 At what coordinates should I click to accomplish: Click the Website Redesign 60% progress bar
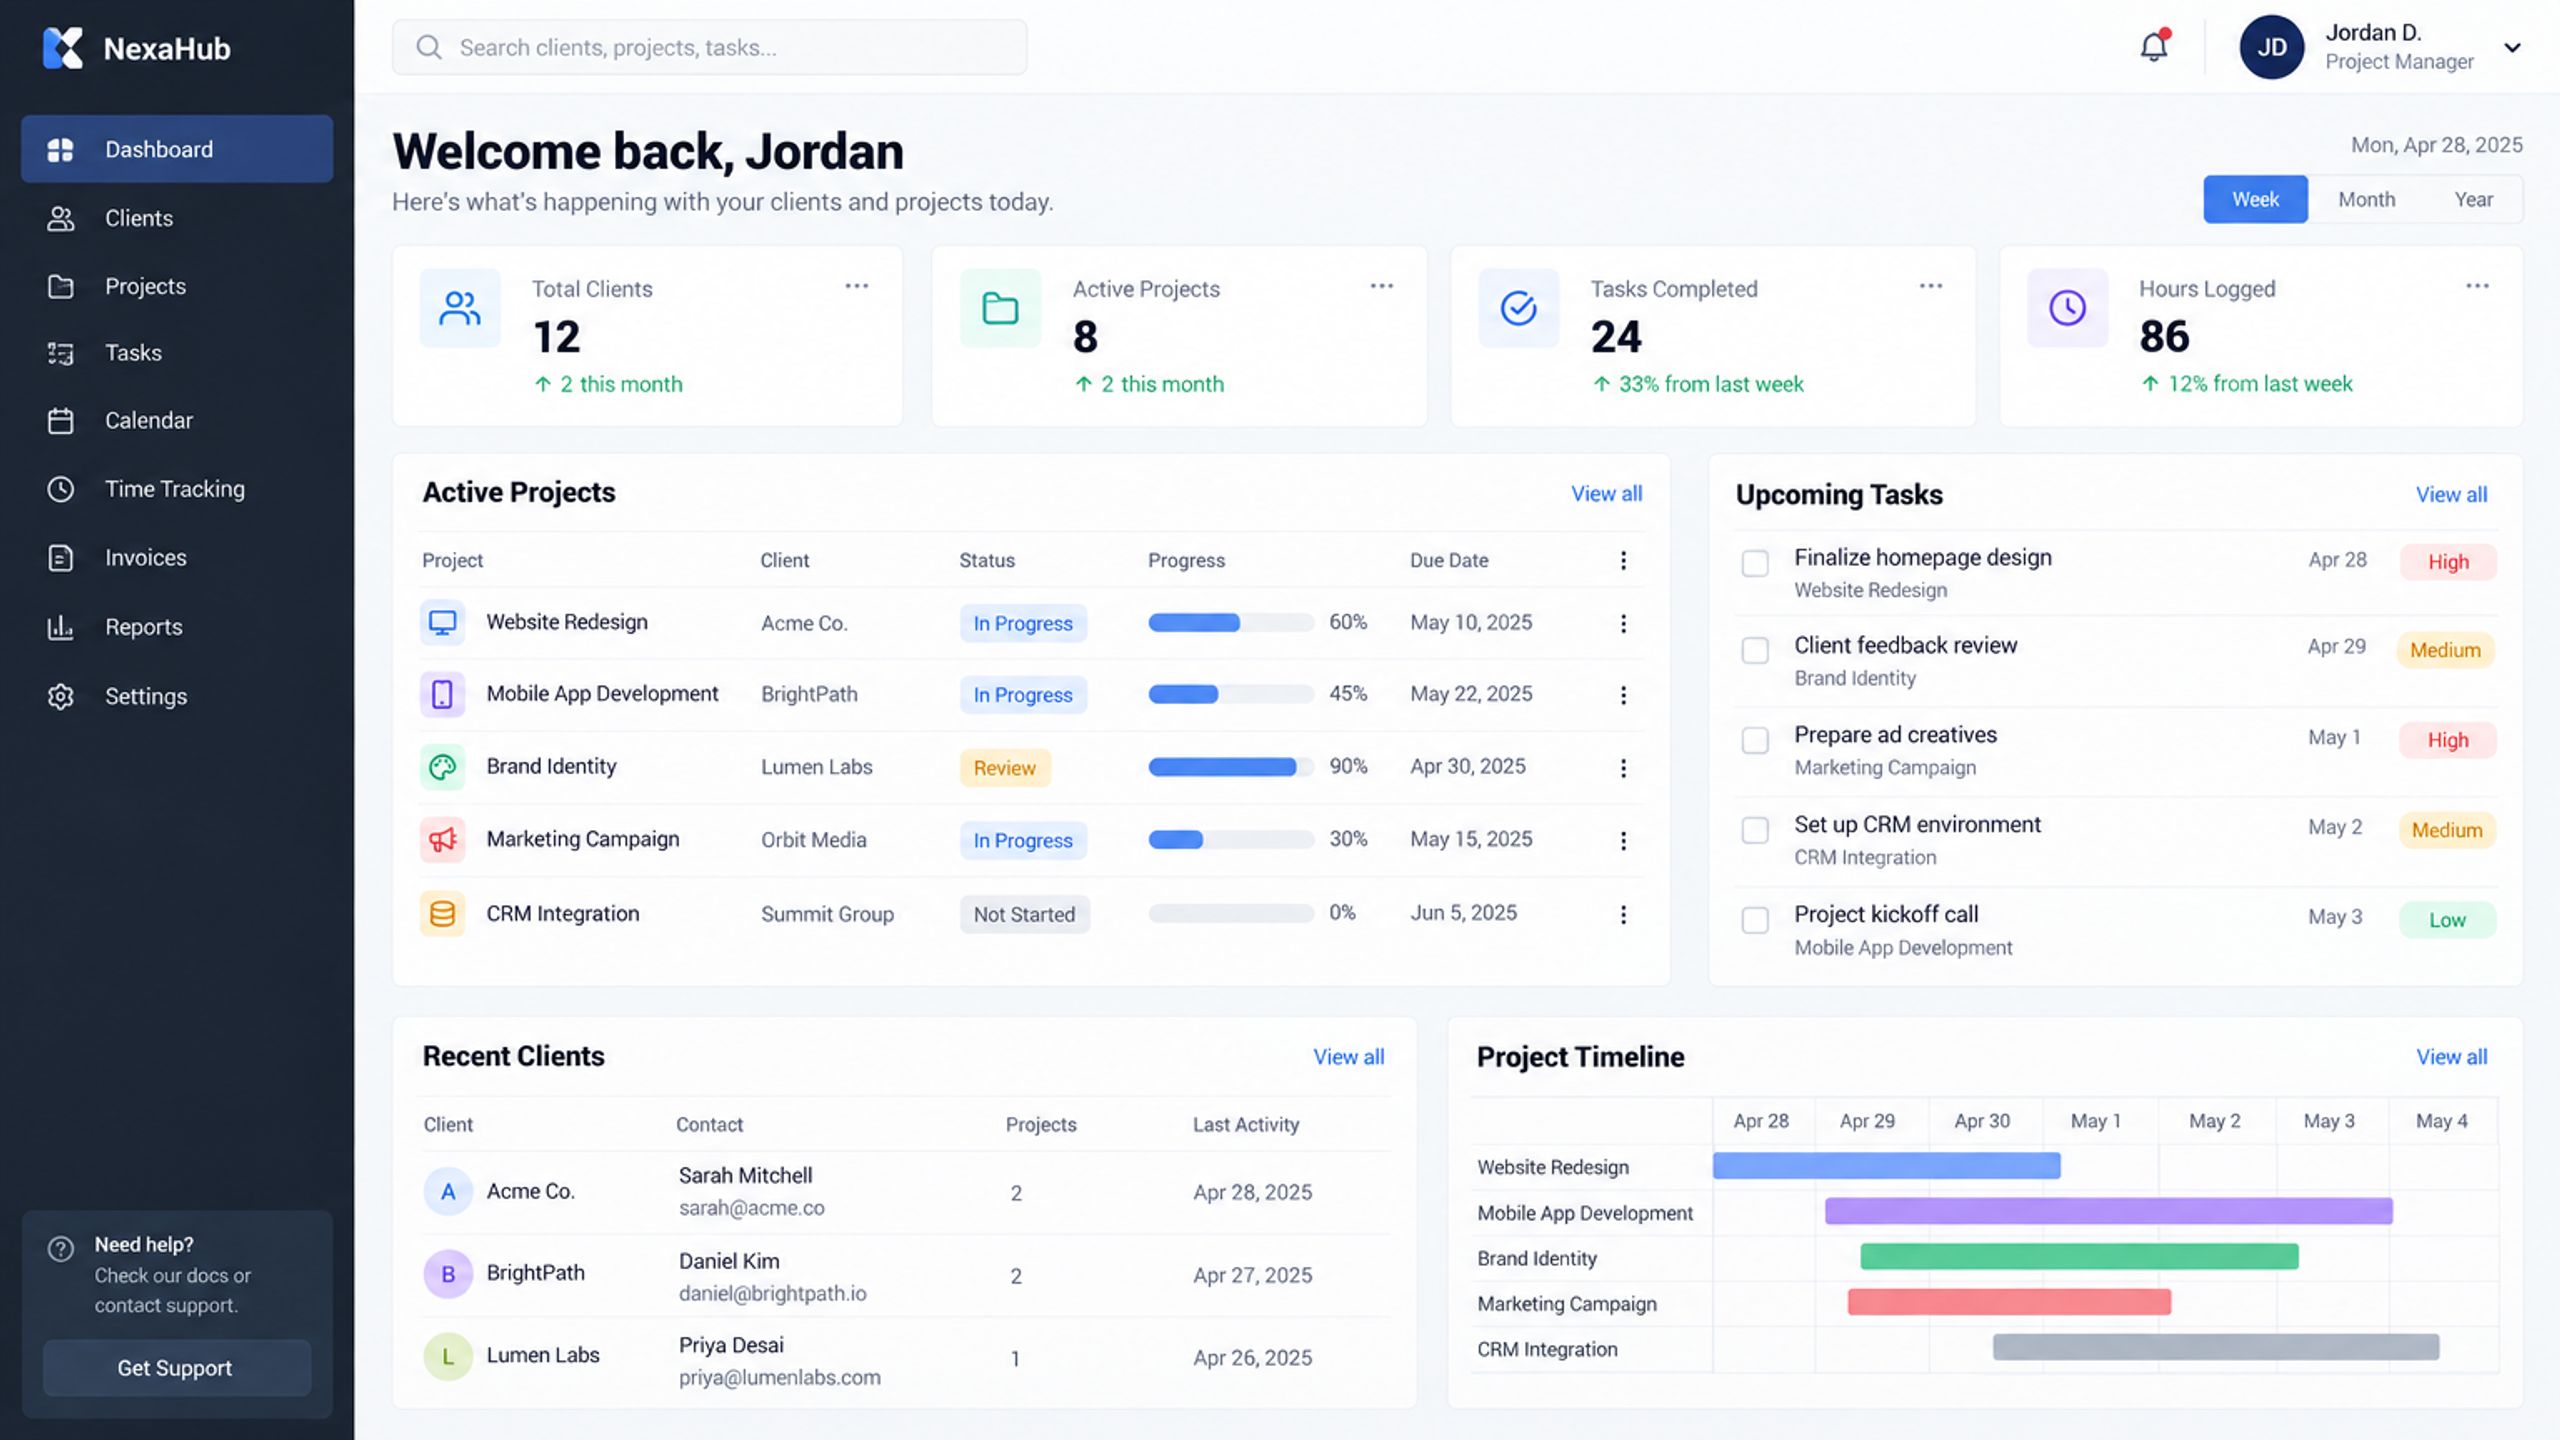[x=1231, y=623]
